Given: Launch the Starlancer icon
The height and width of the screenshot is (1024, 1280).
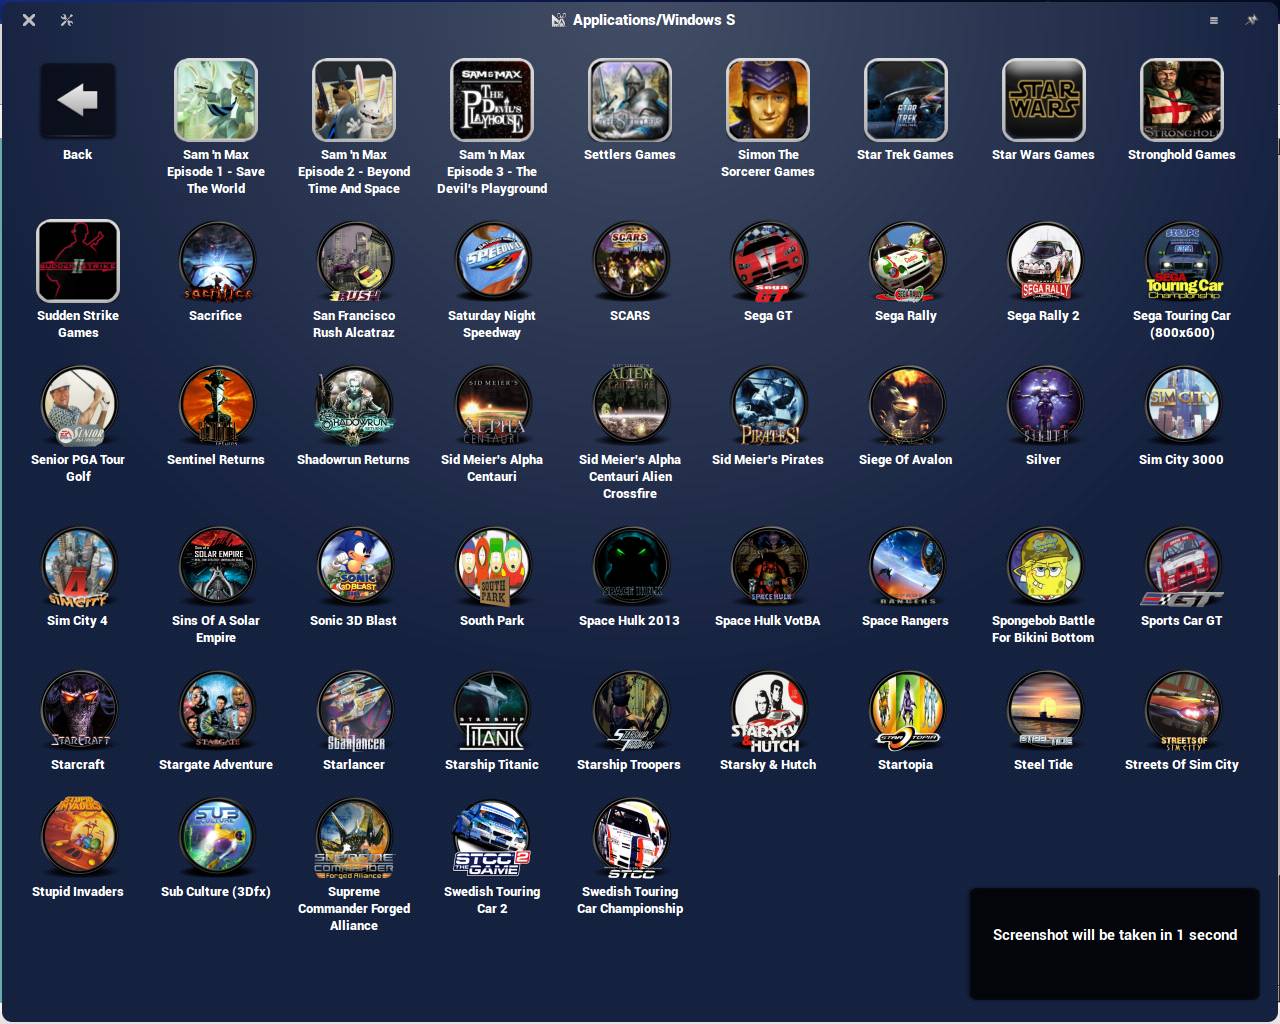Looking at the screenshot, I should (x=354, y=710).
